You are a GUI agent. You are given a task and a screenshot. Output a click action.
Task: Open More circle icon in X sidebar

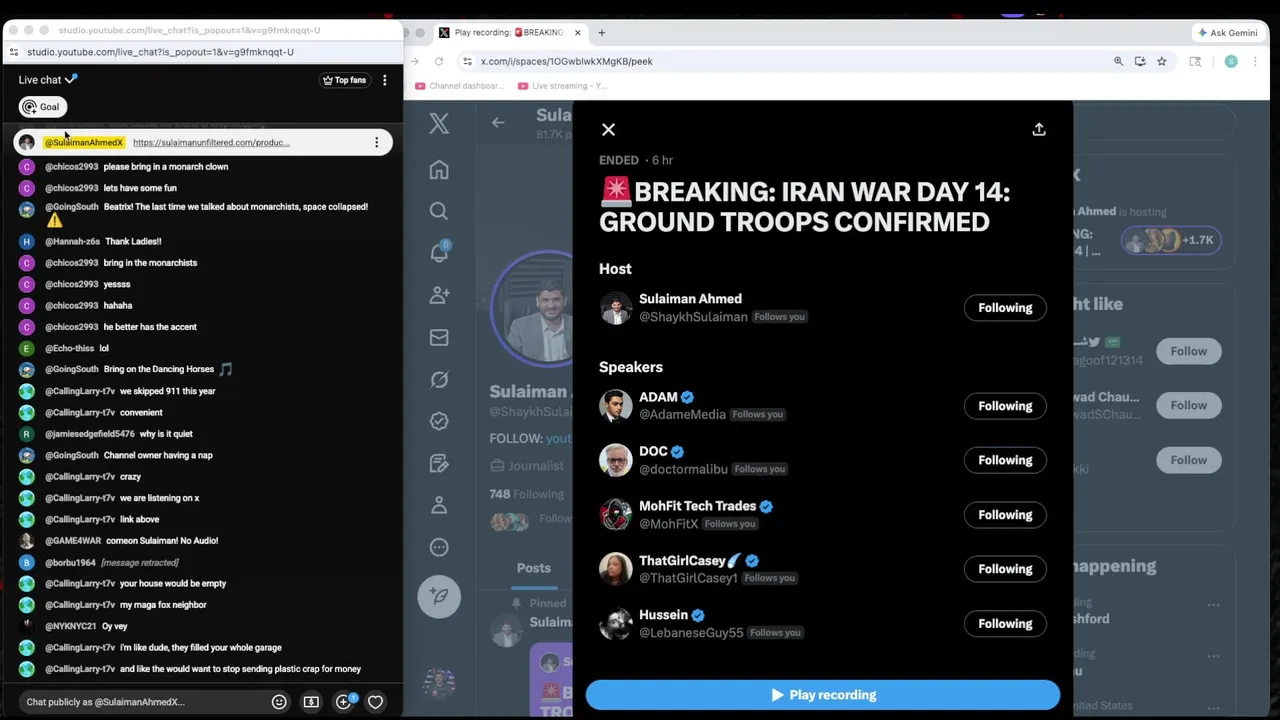tap(439, 547)
